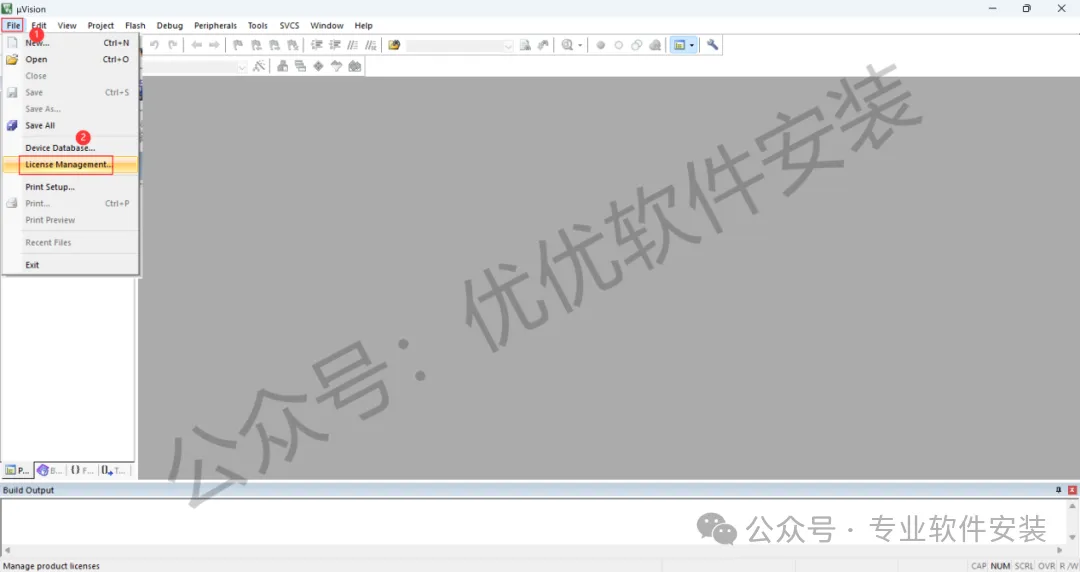Choose Print Setup in File menu

[x=70, y=187]
